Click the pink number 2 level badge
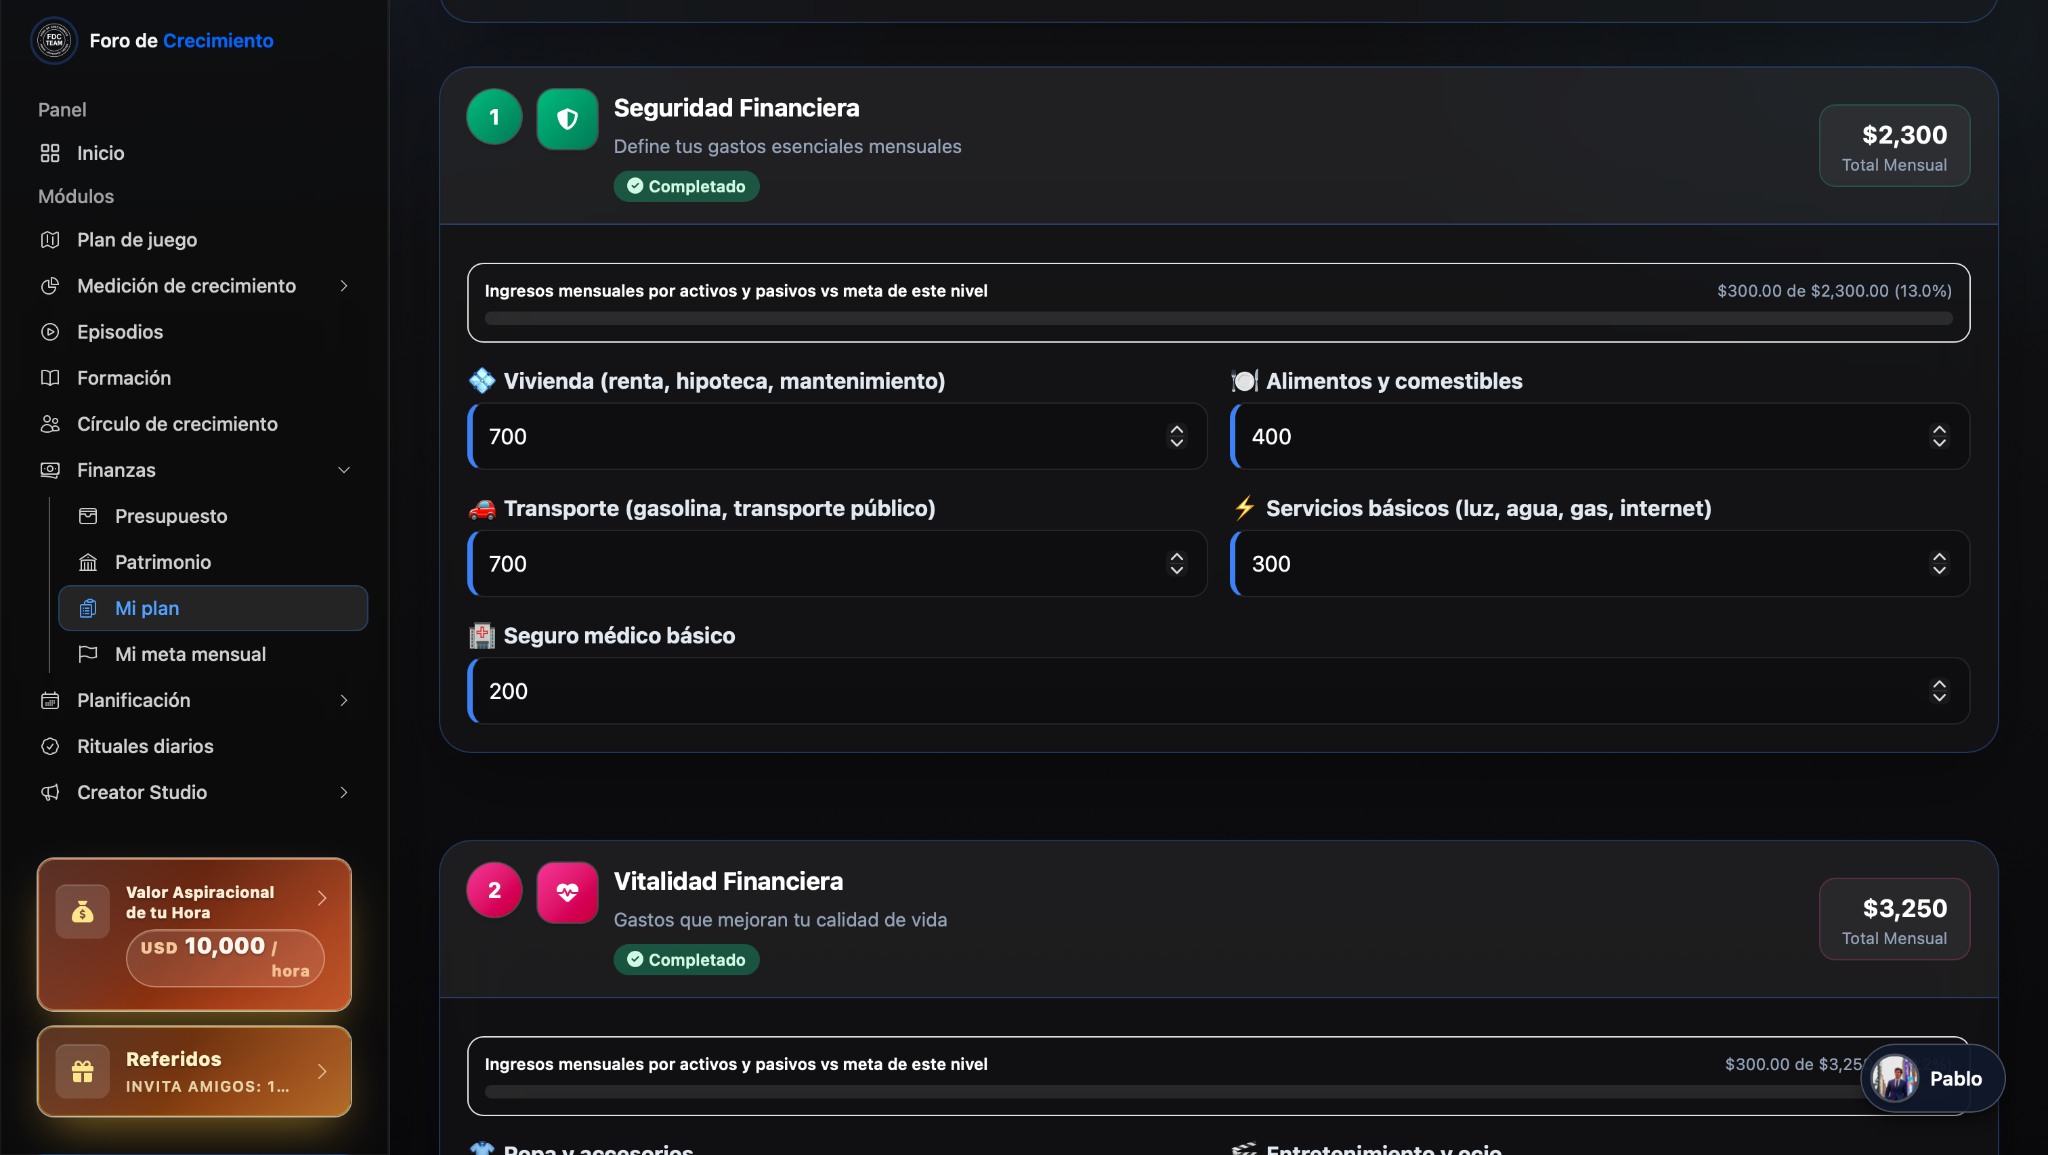 (x=494, y=890)
